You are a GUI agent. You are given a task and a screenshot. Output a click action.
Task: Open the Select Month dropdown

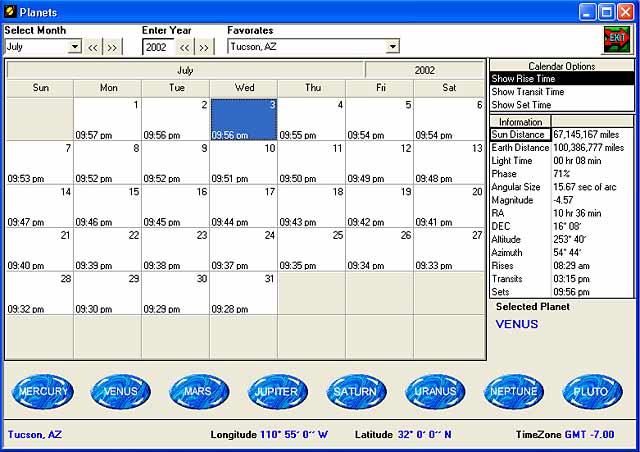pos(74,47)
